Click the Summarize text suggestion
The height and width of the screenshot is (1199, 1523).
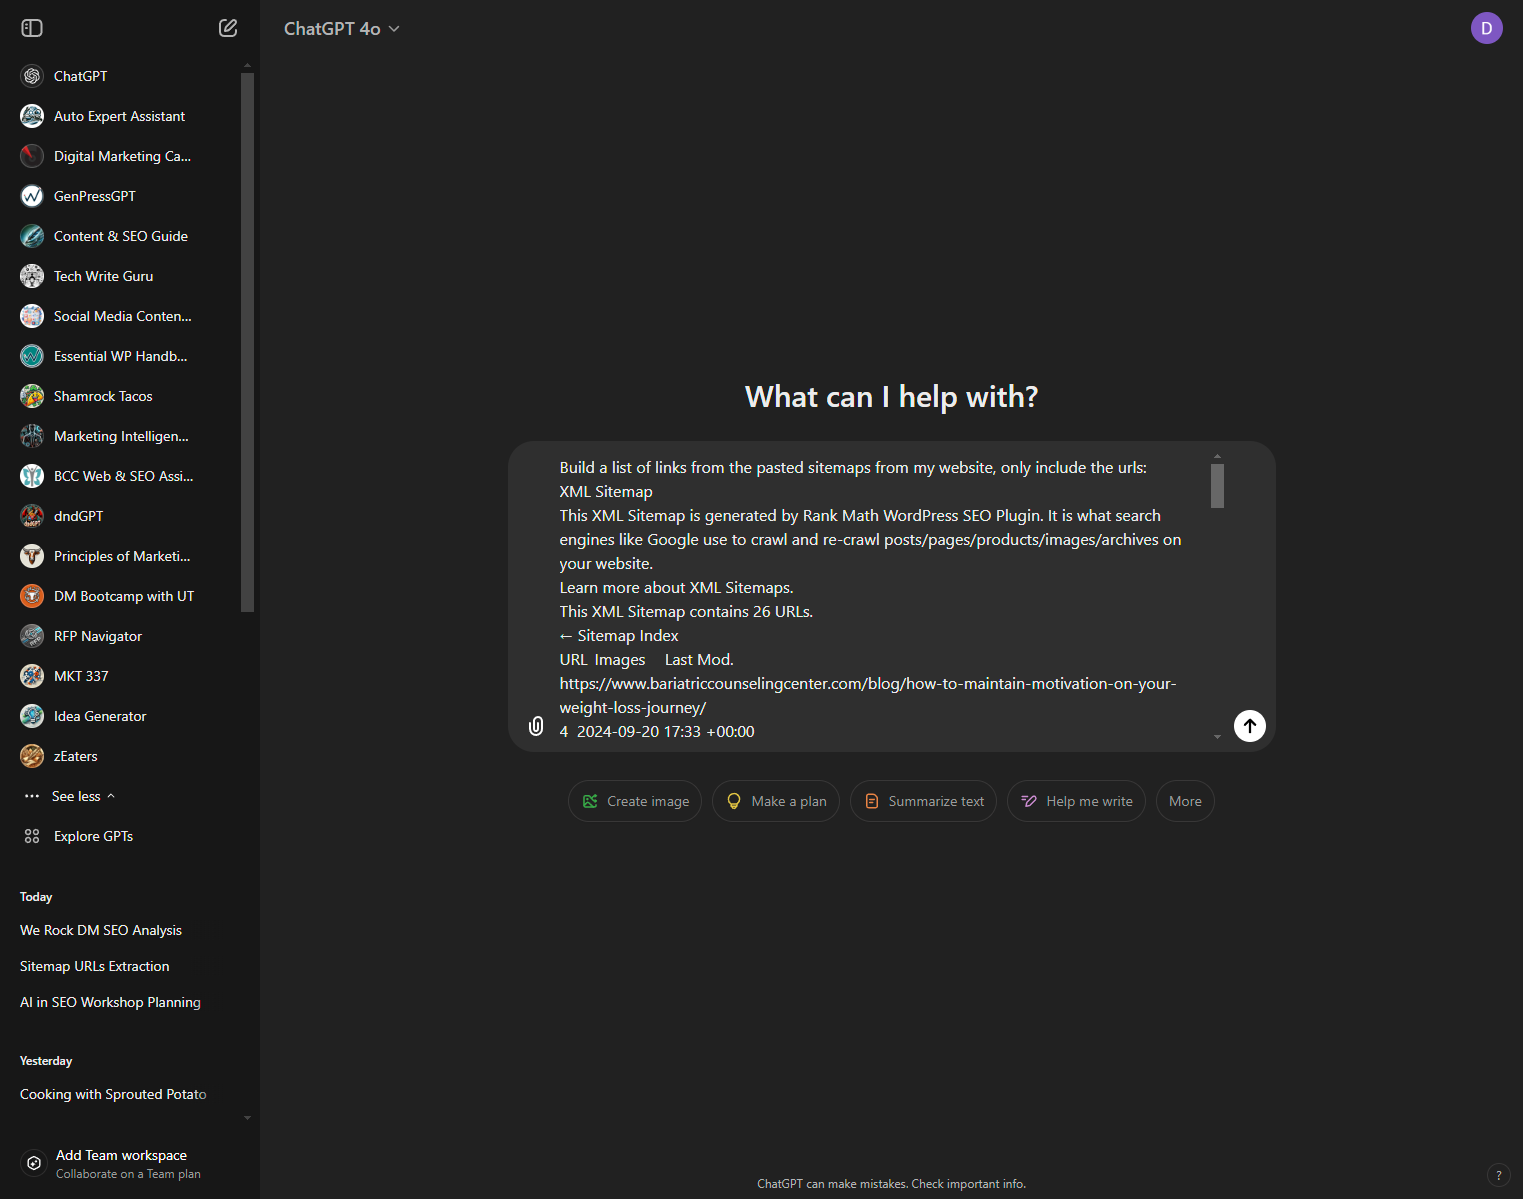pos(923,801)
